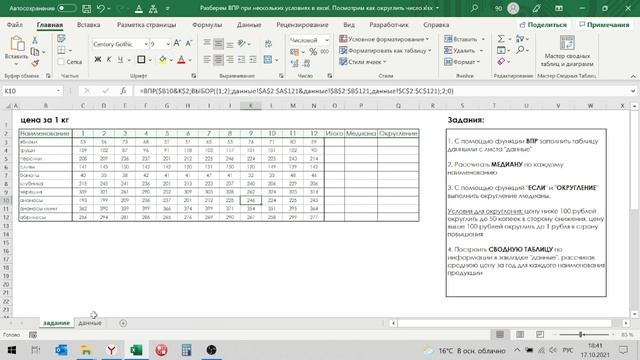Click the Borders icon
The width and height of the screenshot is (640, 360).
[x=141, y=60]
